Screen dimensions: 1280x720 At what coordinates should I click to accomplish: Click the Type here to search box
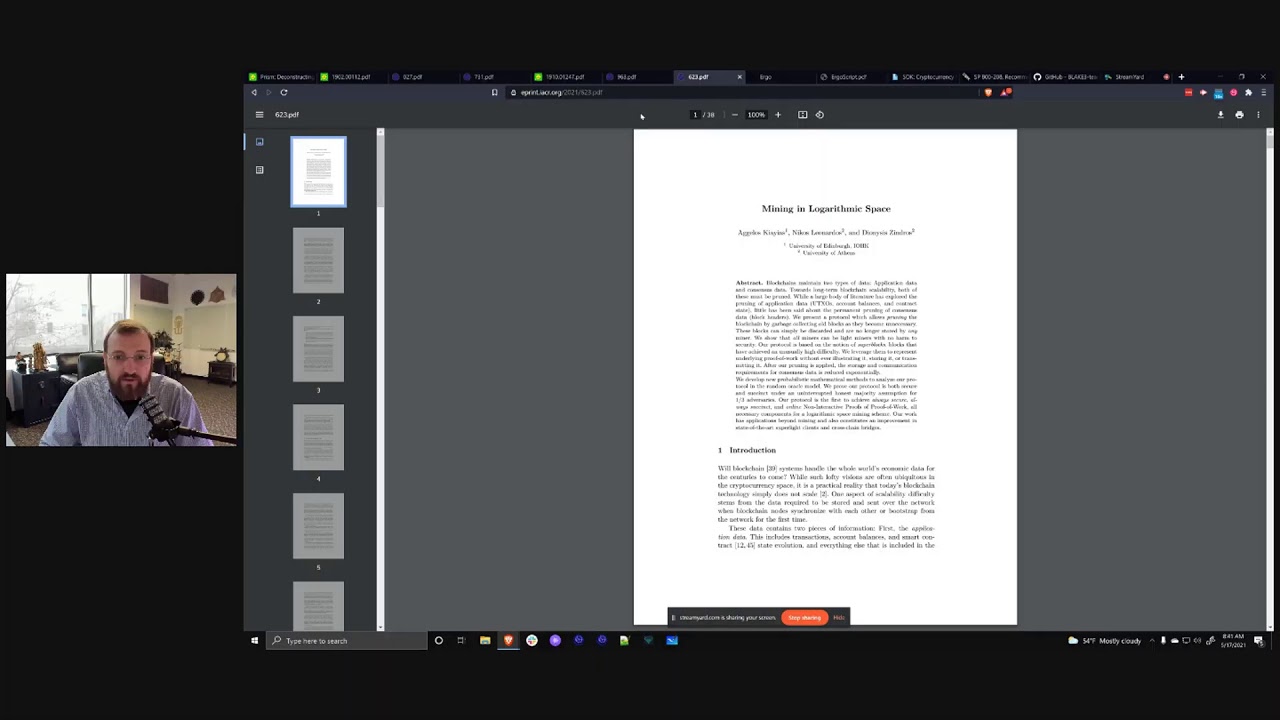click(346, 641)
